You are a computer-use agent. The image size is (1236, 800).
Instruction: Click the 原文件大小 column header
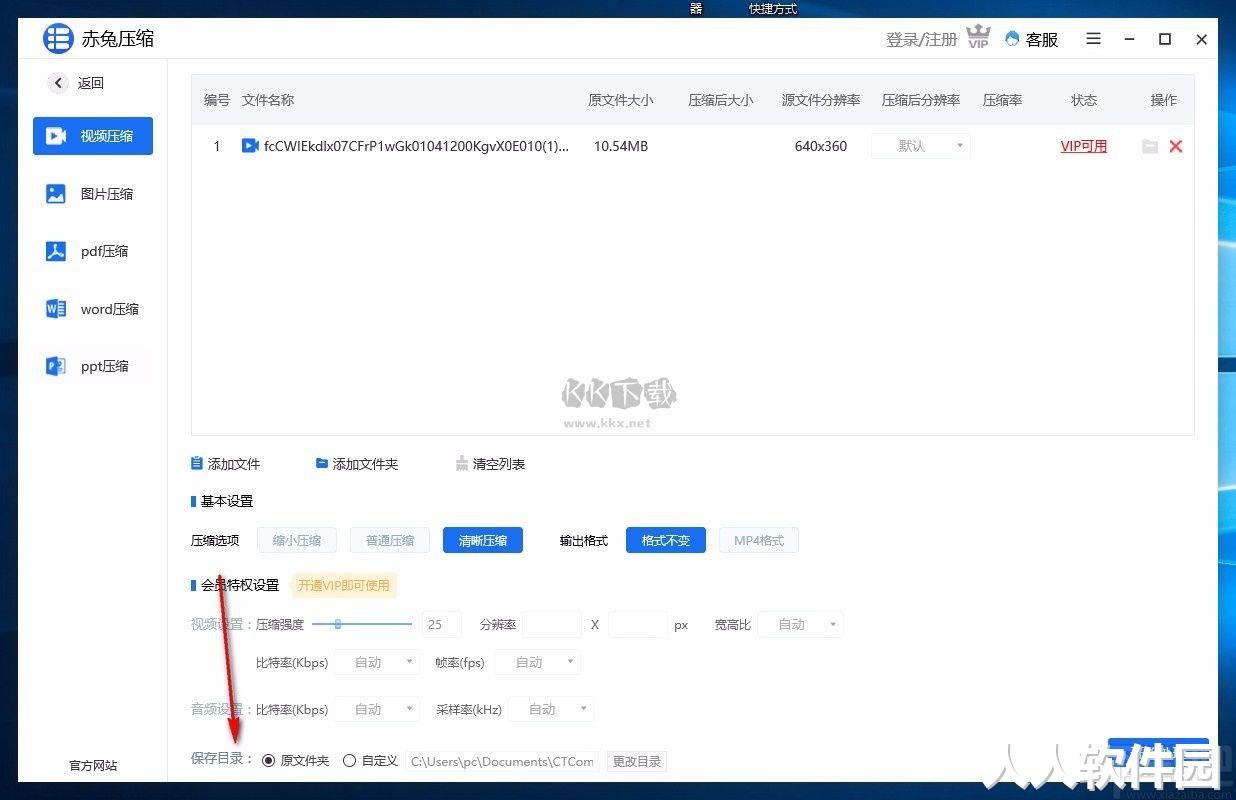point(621,100)
